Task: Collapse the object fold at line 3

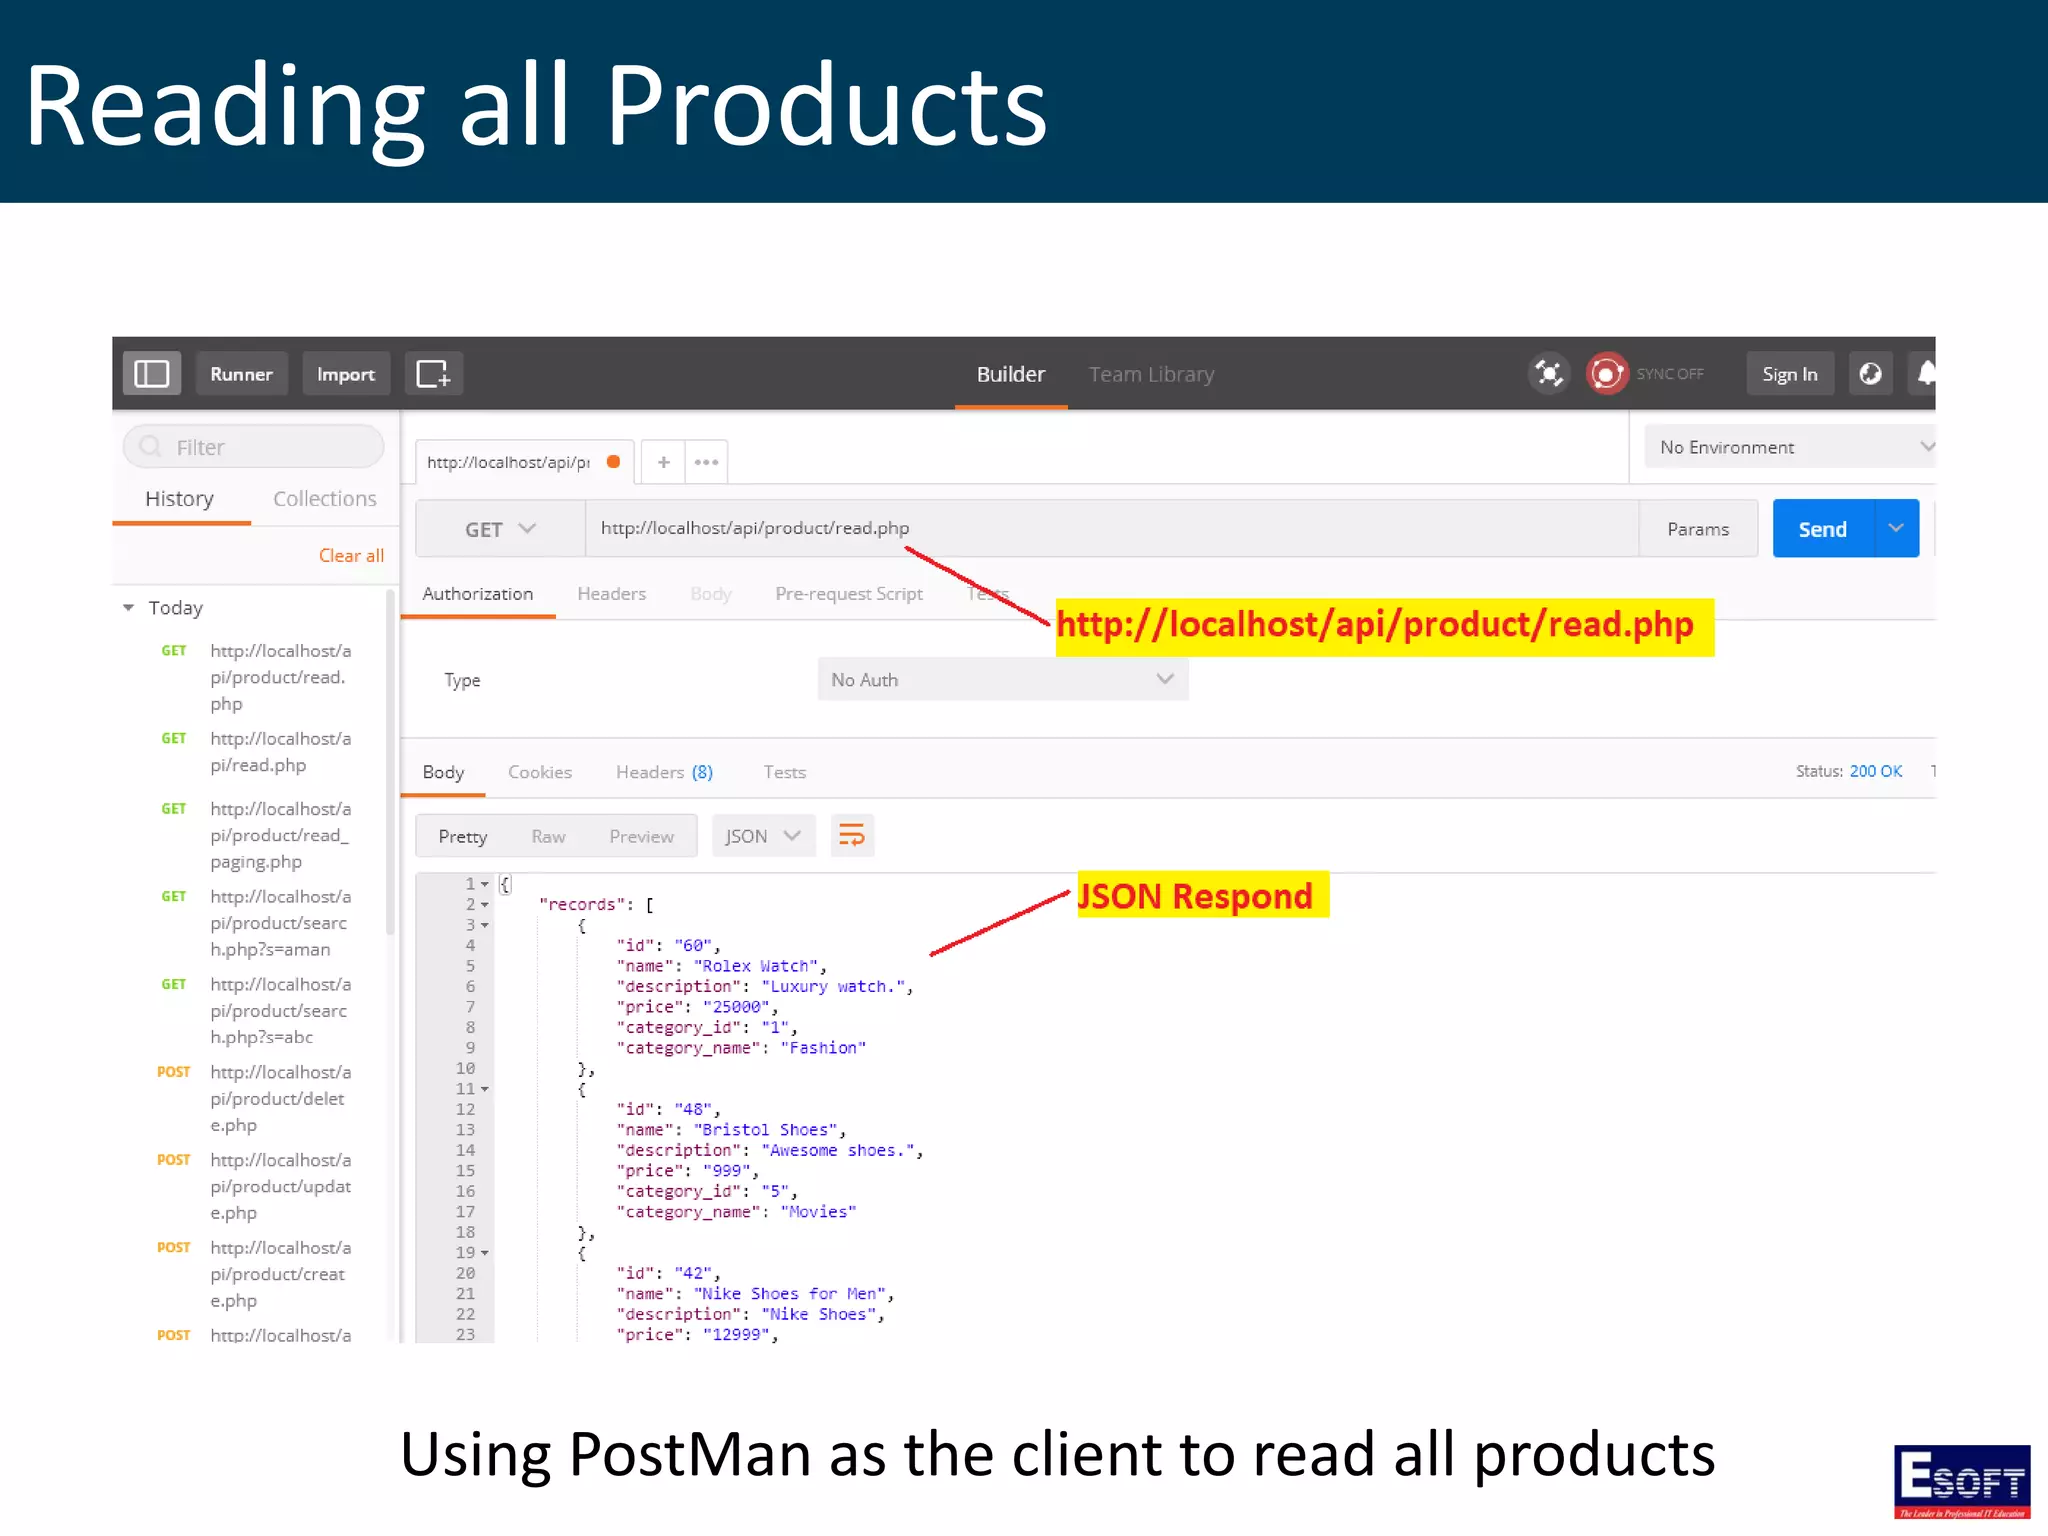Action: (x=485, y=926)
